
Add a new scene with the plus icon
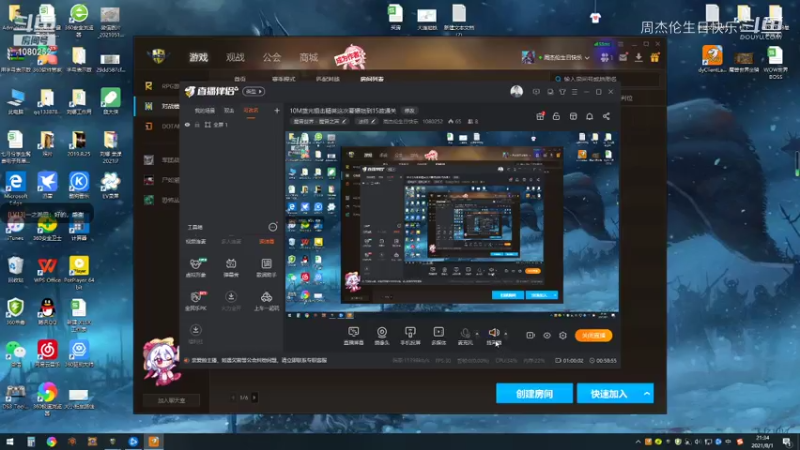point(277,110)
